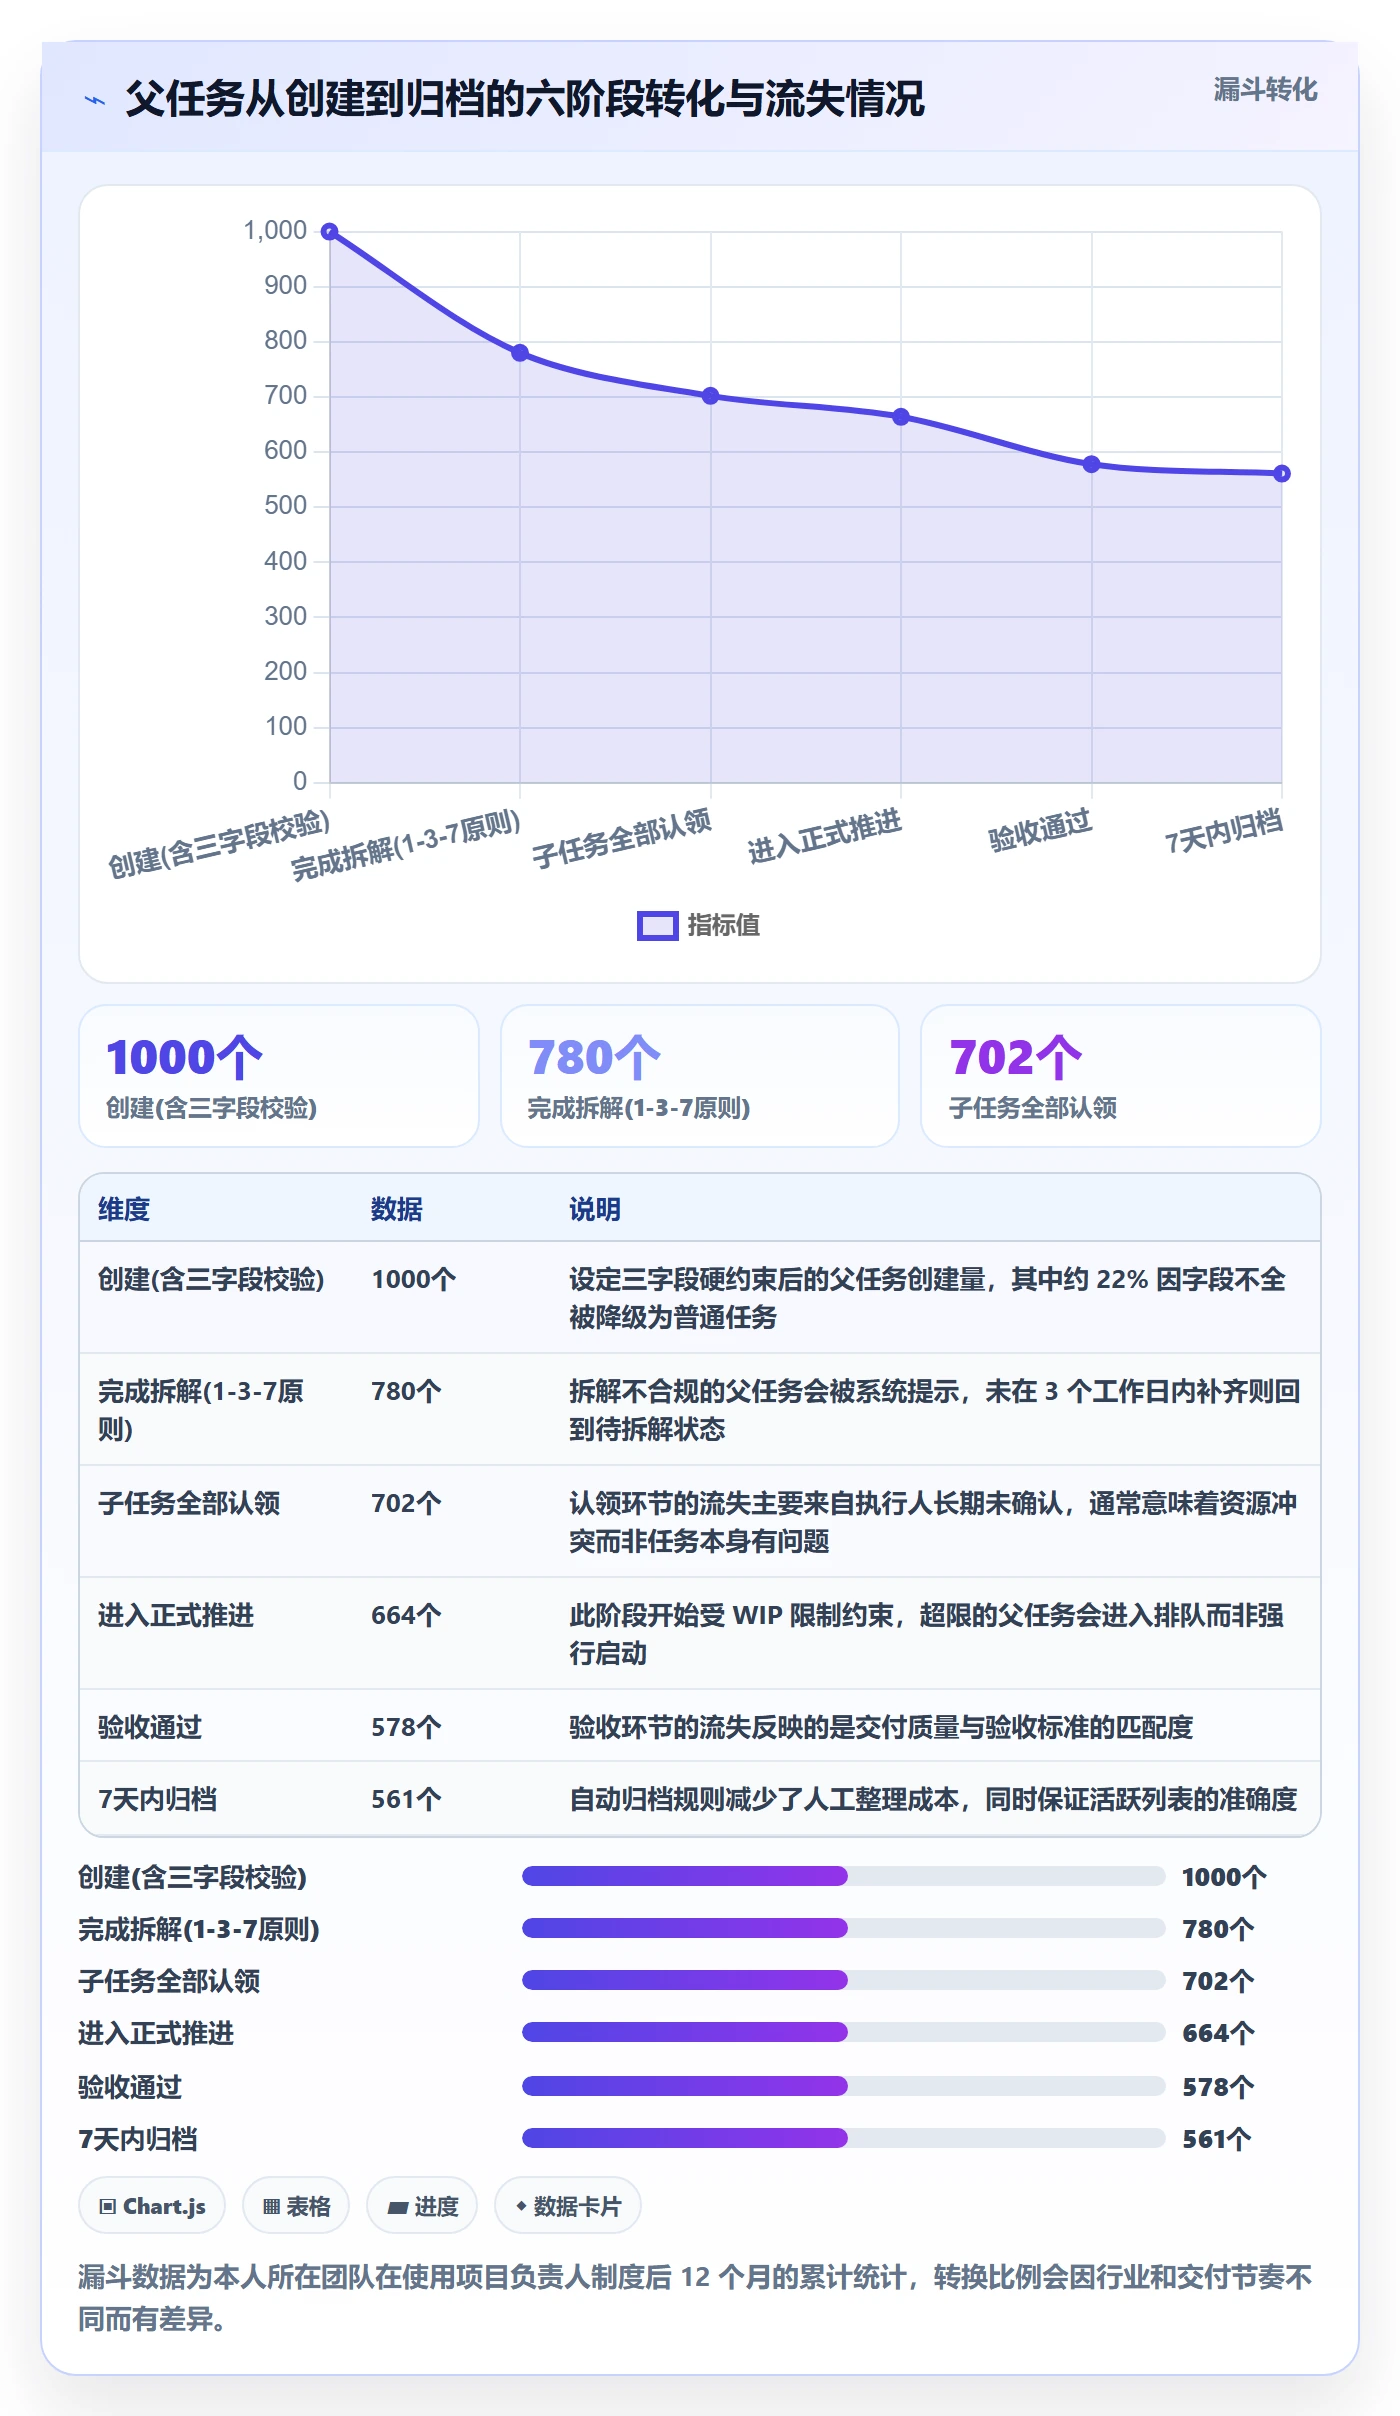Click table row label 验收通过

(x=150, y=1727)
